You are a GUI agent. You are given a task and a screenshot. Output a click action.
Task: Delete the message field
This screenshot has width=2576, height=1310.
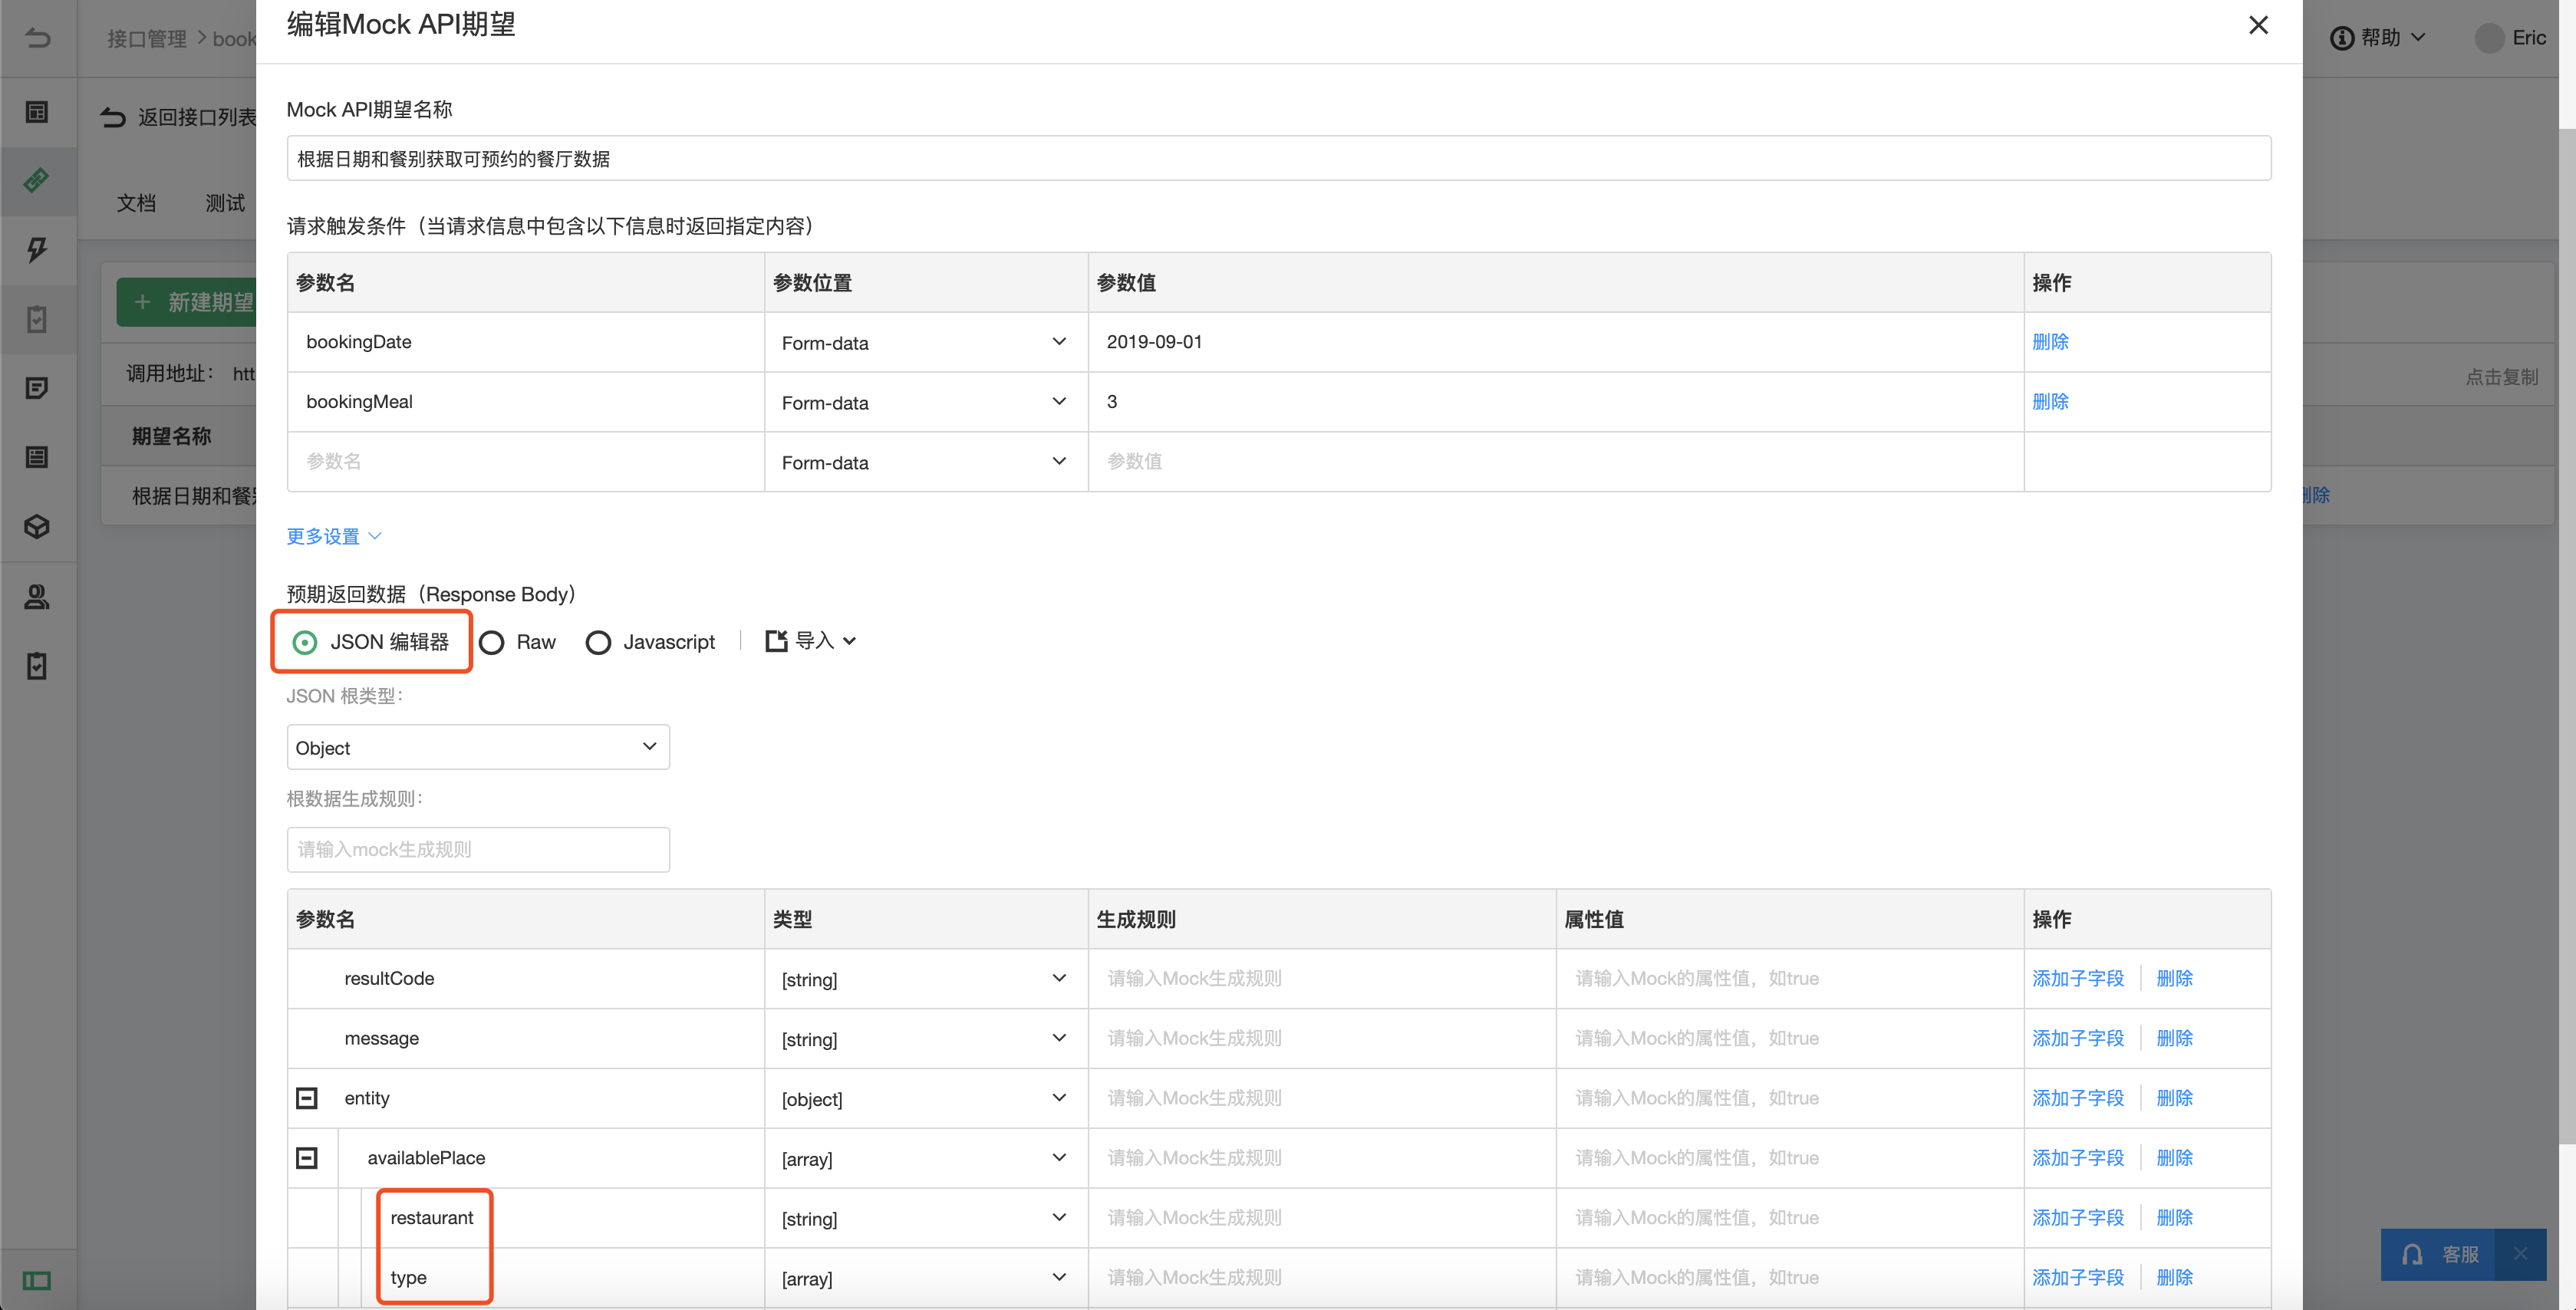click(2175, 1039)
